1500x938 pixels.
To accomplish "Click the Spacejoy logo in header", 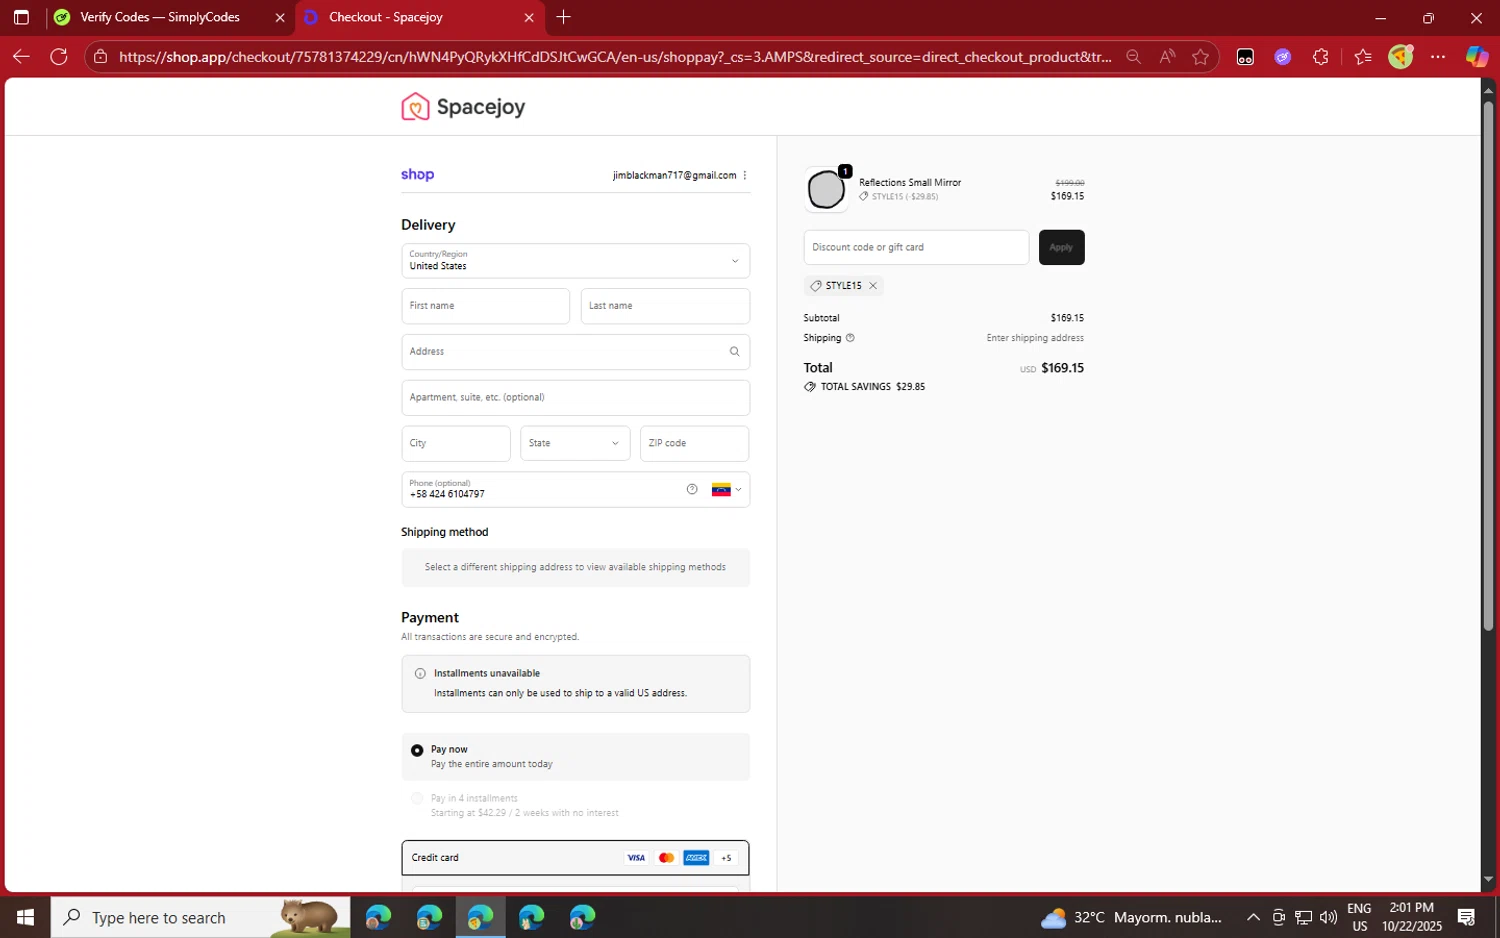I will tap(463, 107).
